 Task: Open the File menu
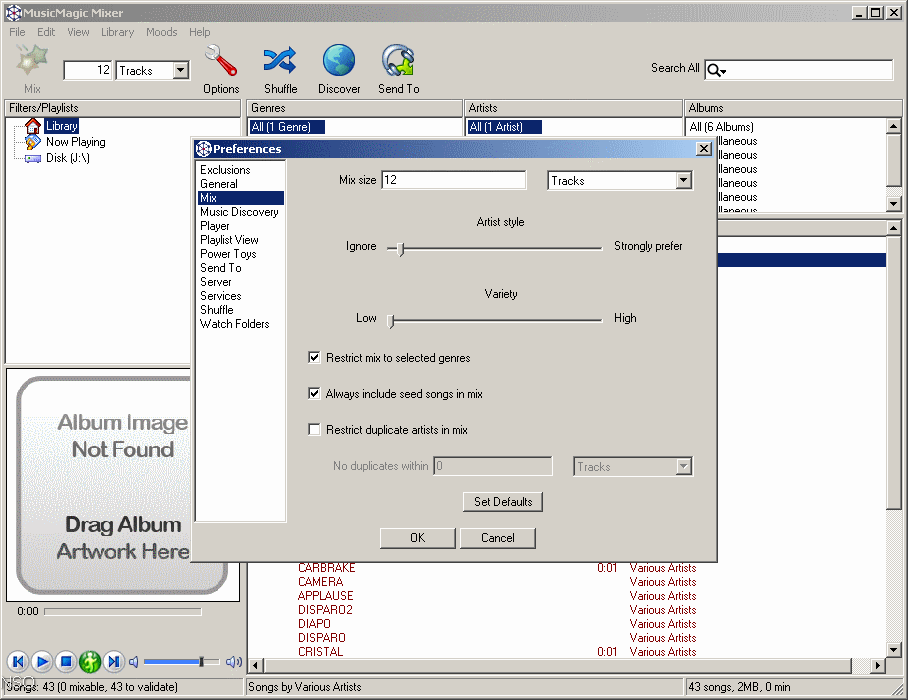pyautogui.click(x=17, y=32)
